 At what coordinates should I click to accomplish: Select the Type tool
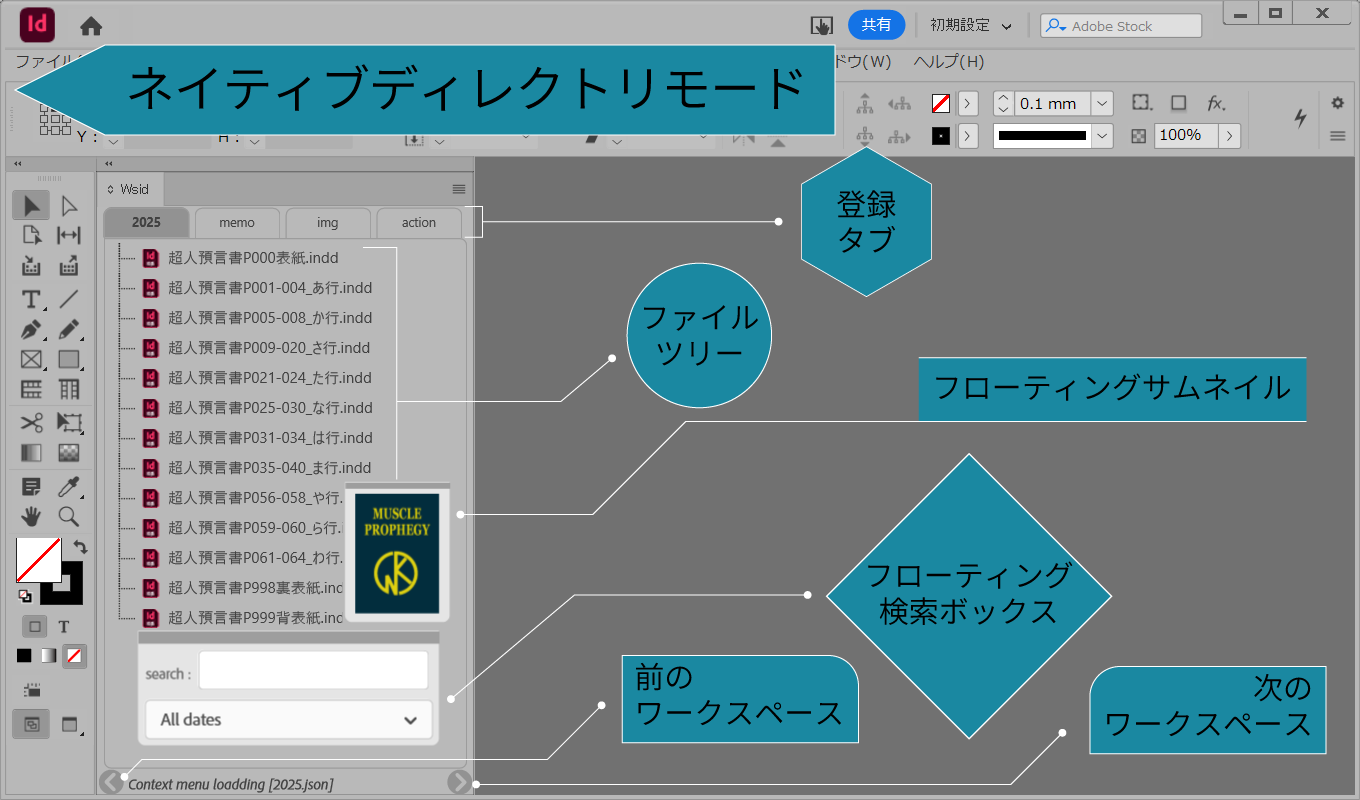[31, 299]
